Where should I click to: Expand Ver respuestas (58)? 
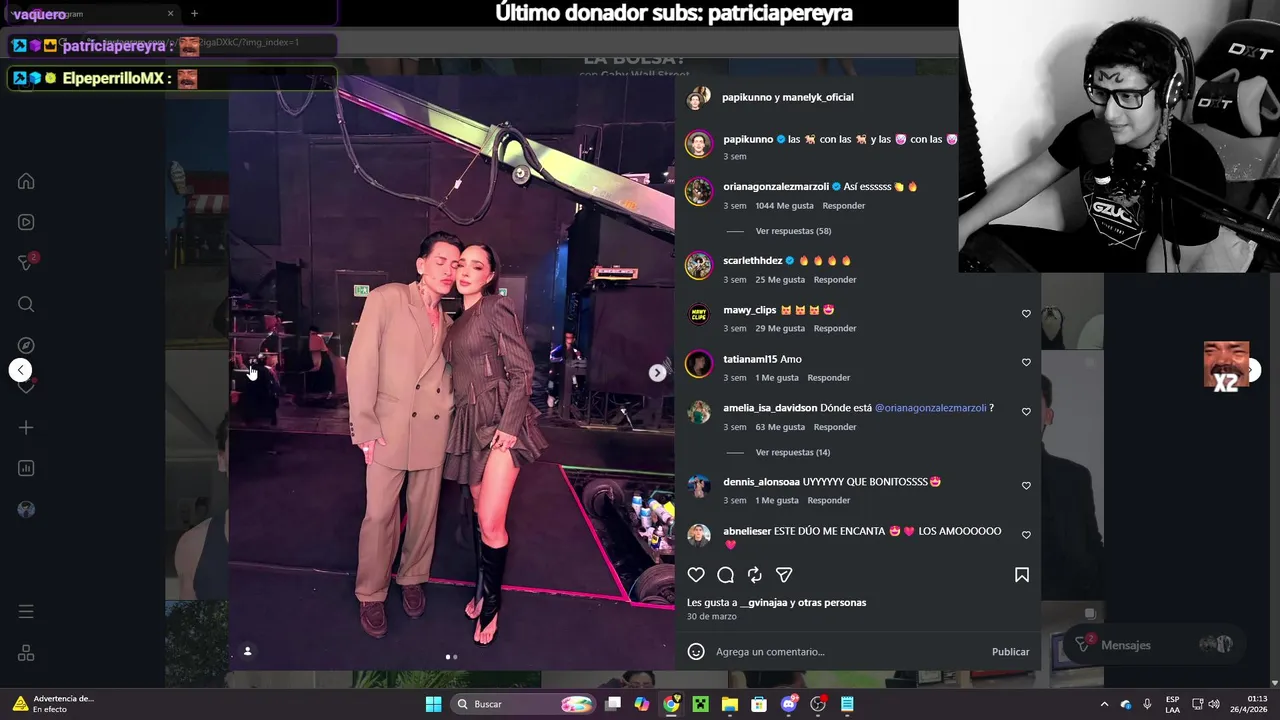pos(793,231)
